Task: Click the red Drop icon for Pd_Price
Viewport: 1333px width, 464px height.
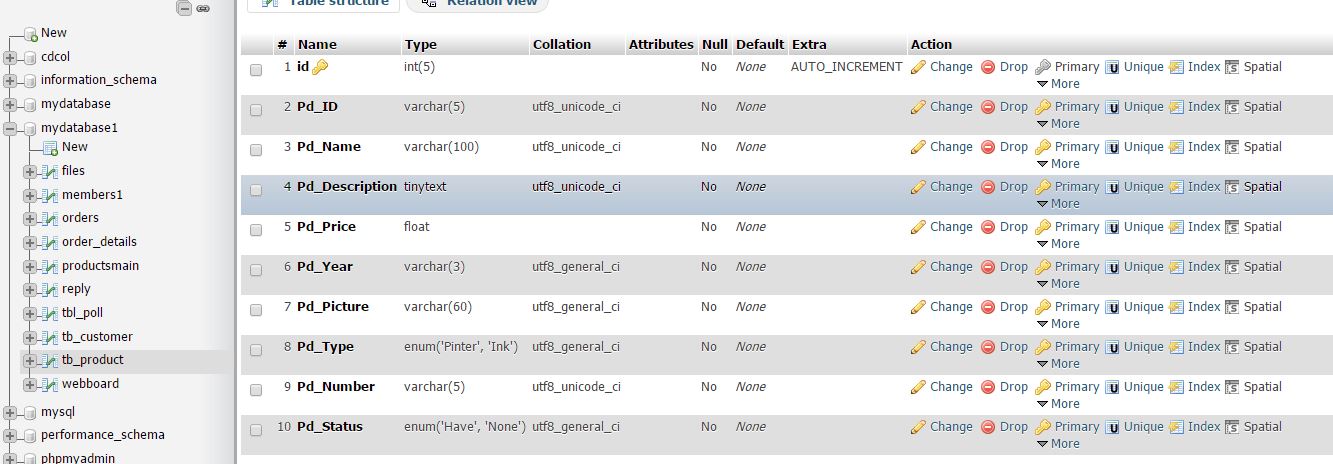Action: point(988,227)
